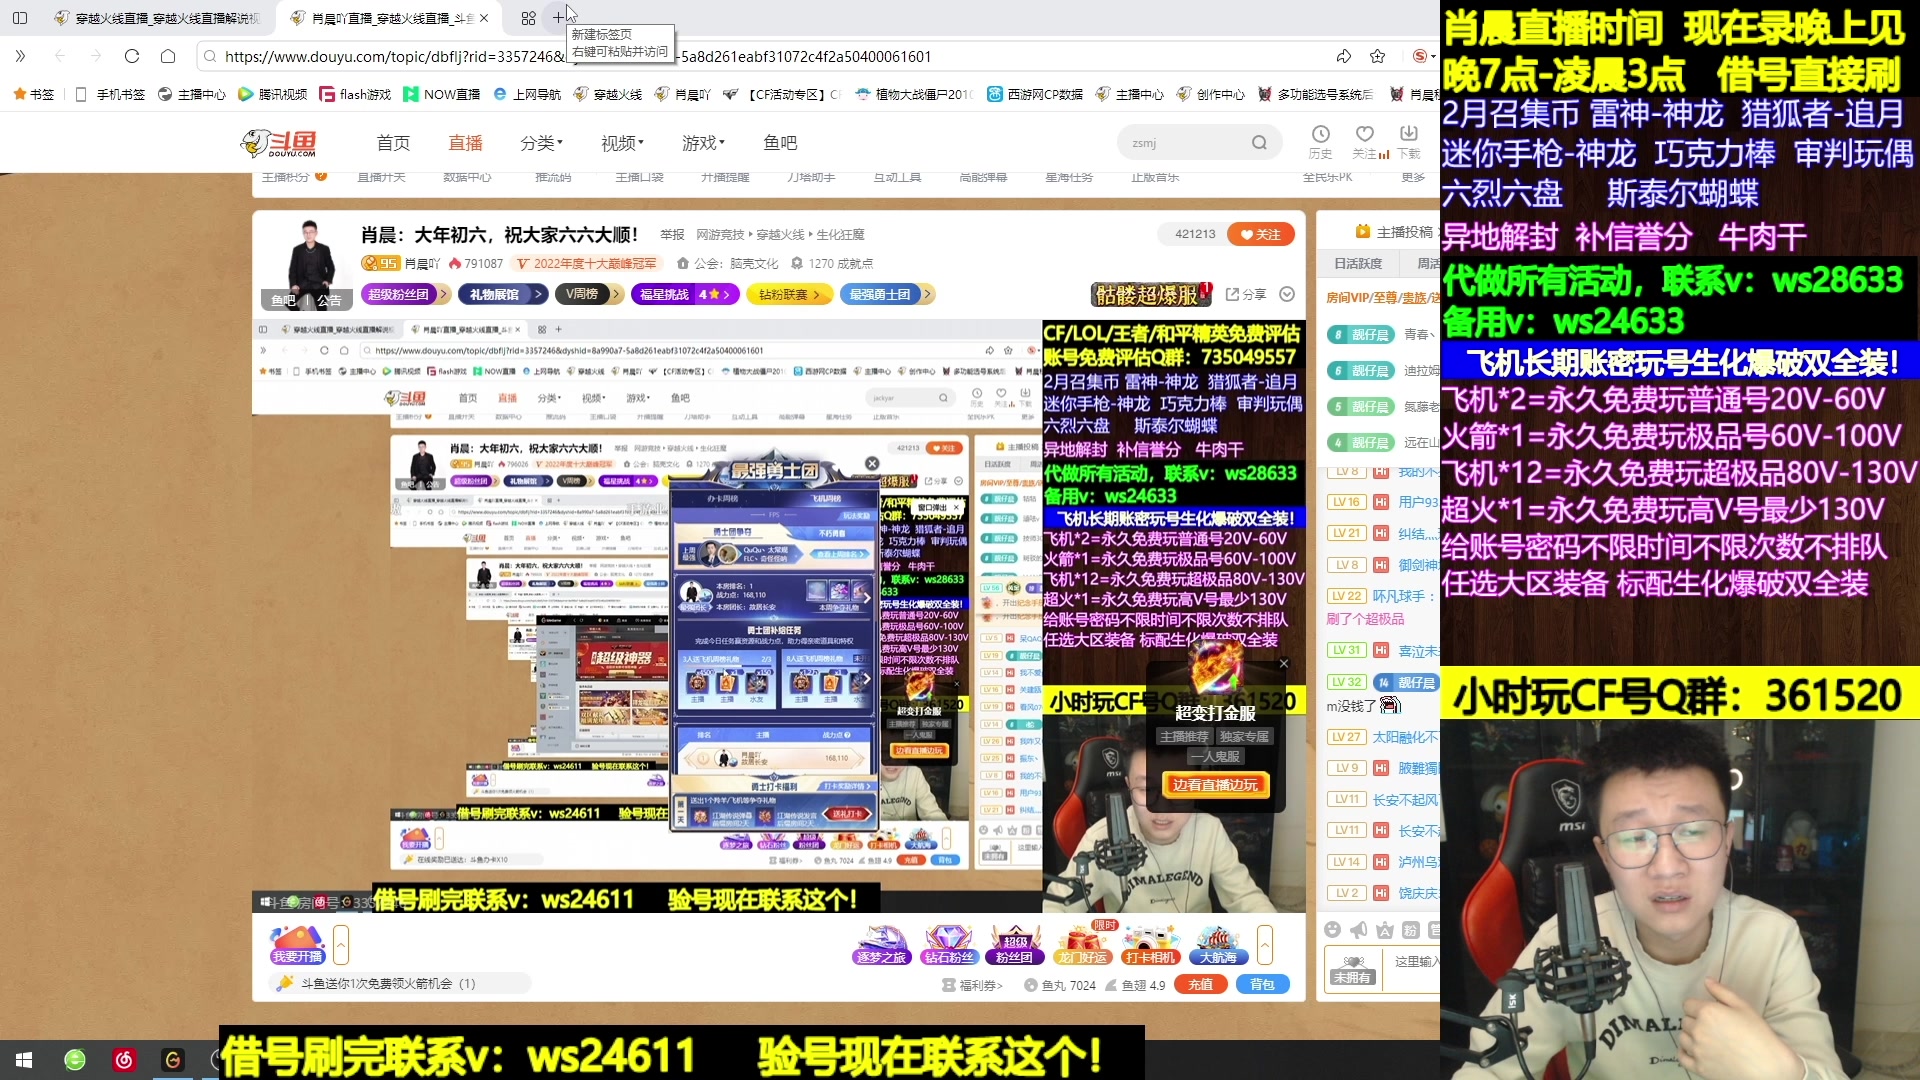This screenshot has width=1920, height=1080.
Task: Click 举报 to report the room
Action: click(672, 235)
